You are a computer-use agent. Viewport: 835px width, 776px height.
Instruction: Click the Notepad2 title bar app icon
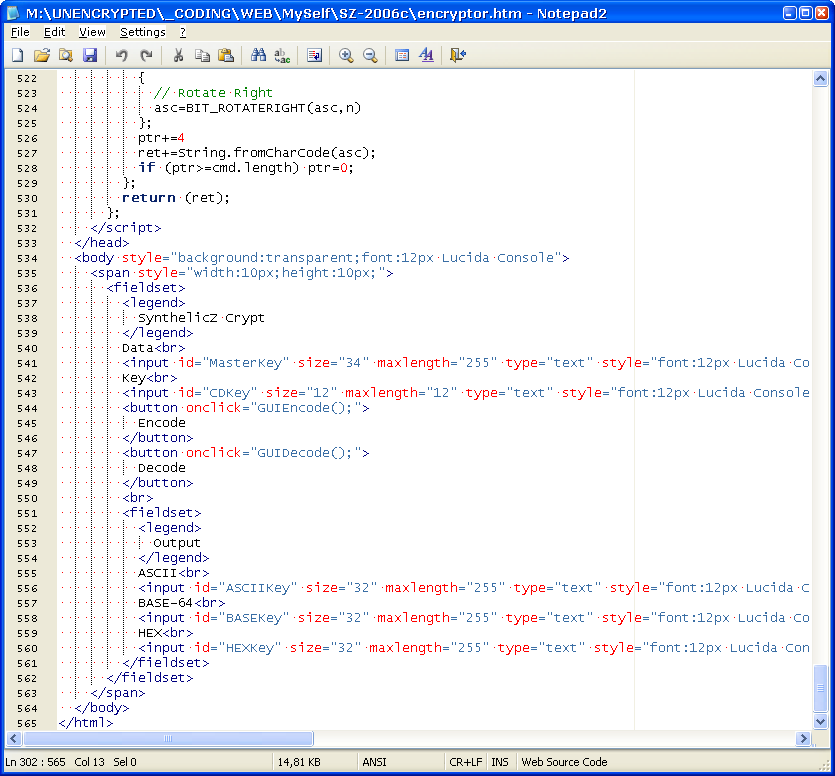pos(13,13)
